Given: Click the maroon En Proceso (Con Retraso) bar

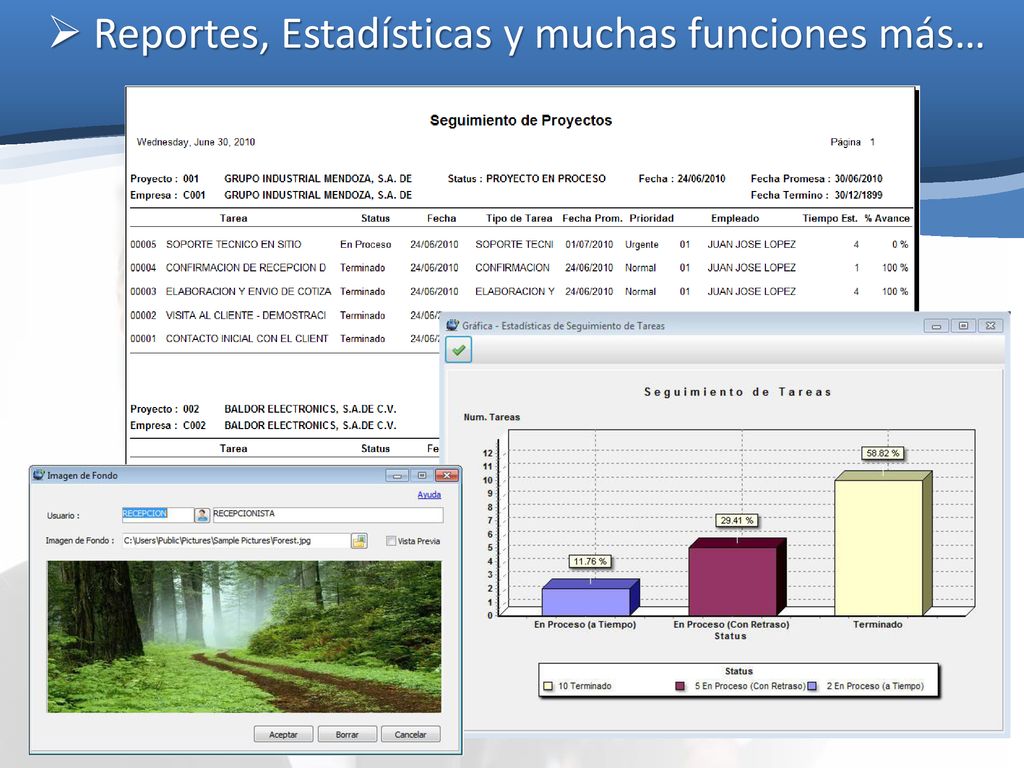Looking at the screenshot, I should pyautogui.click(x=733, y=581).
